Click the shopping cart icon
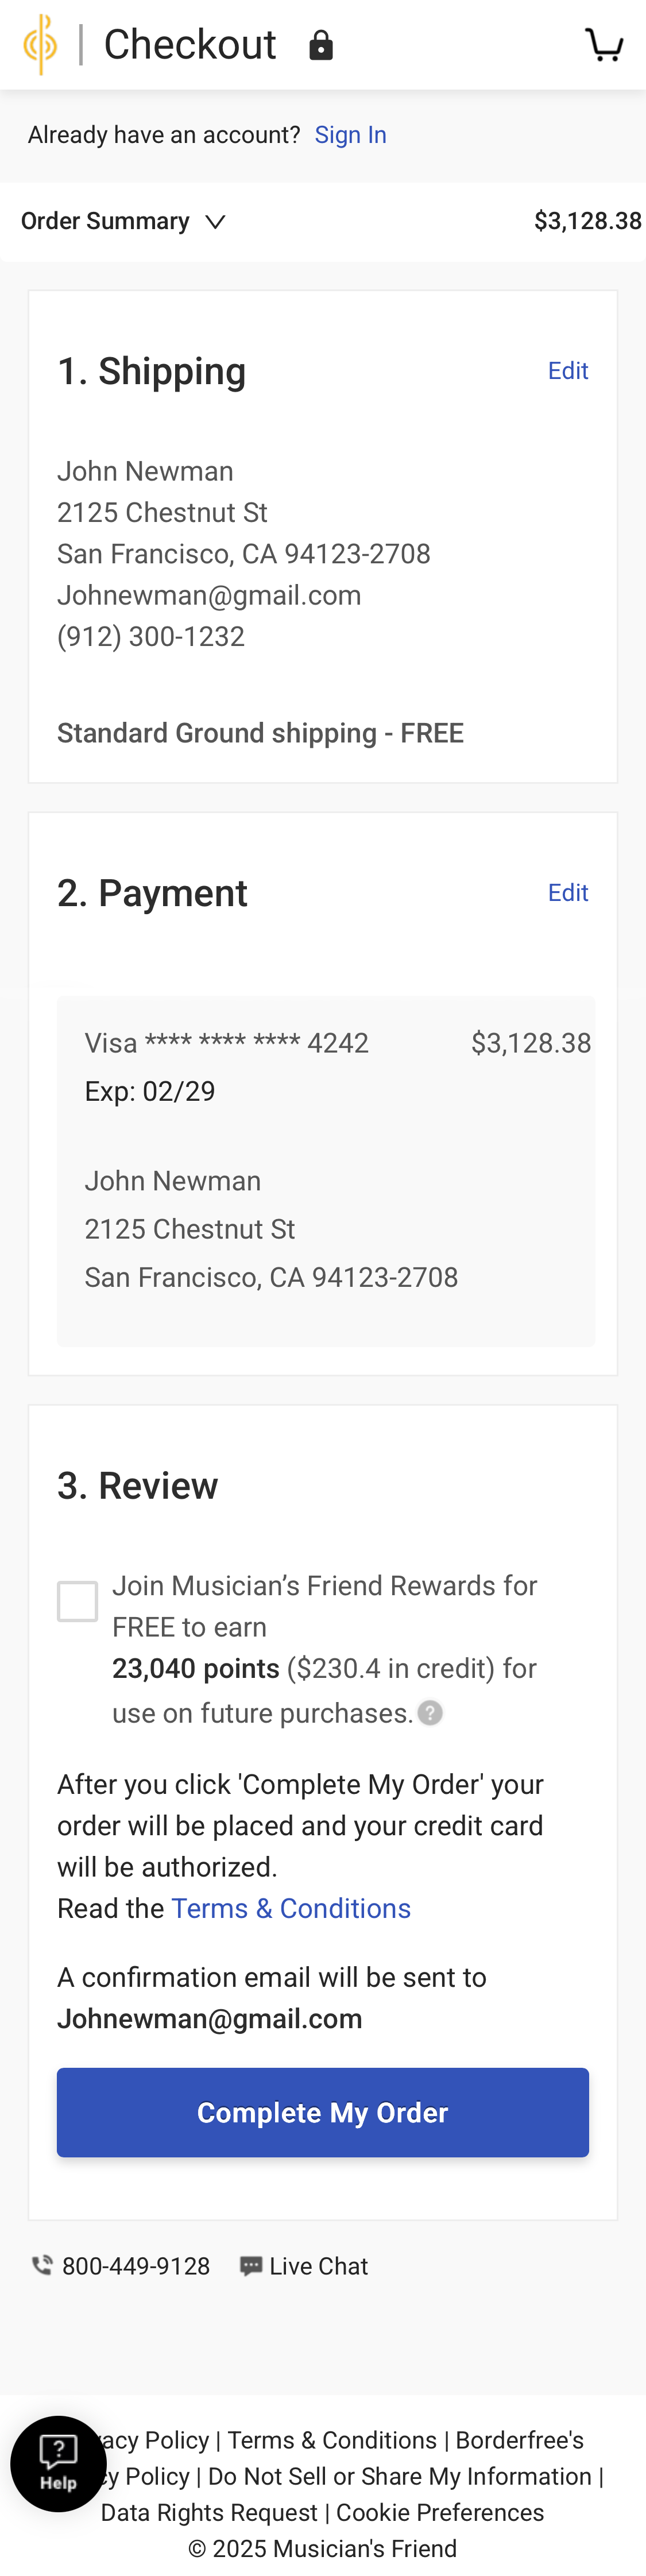Screen dimensions: 646x2576 click(x=605, y=44)
